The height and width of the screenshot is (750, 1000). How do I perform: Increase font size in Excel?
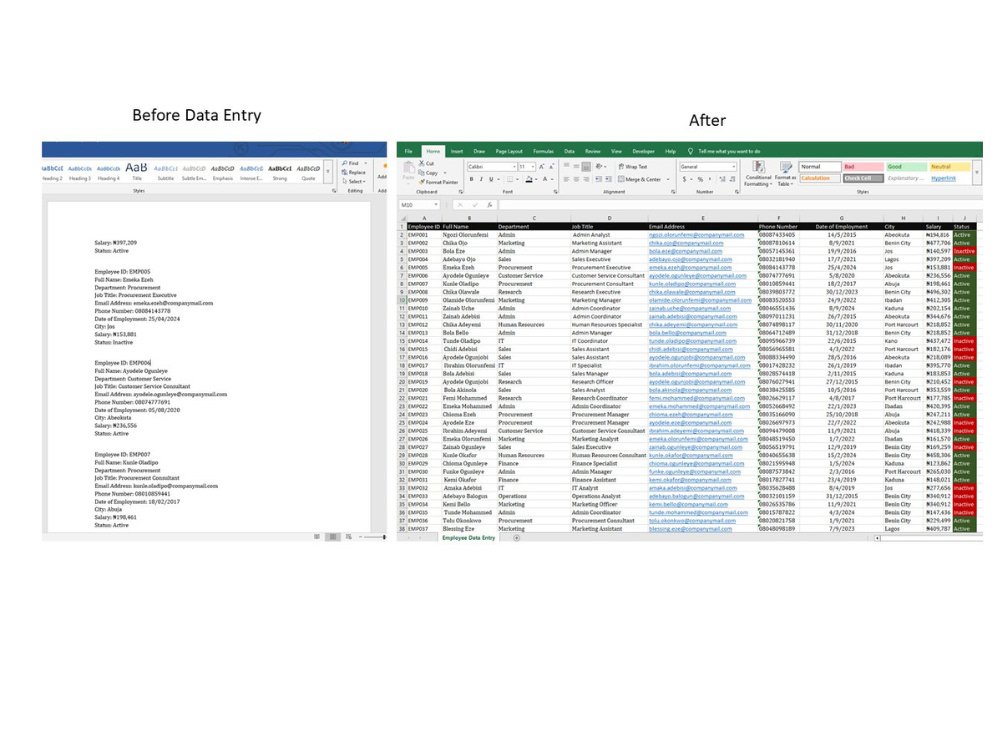541,166
